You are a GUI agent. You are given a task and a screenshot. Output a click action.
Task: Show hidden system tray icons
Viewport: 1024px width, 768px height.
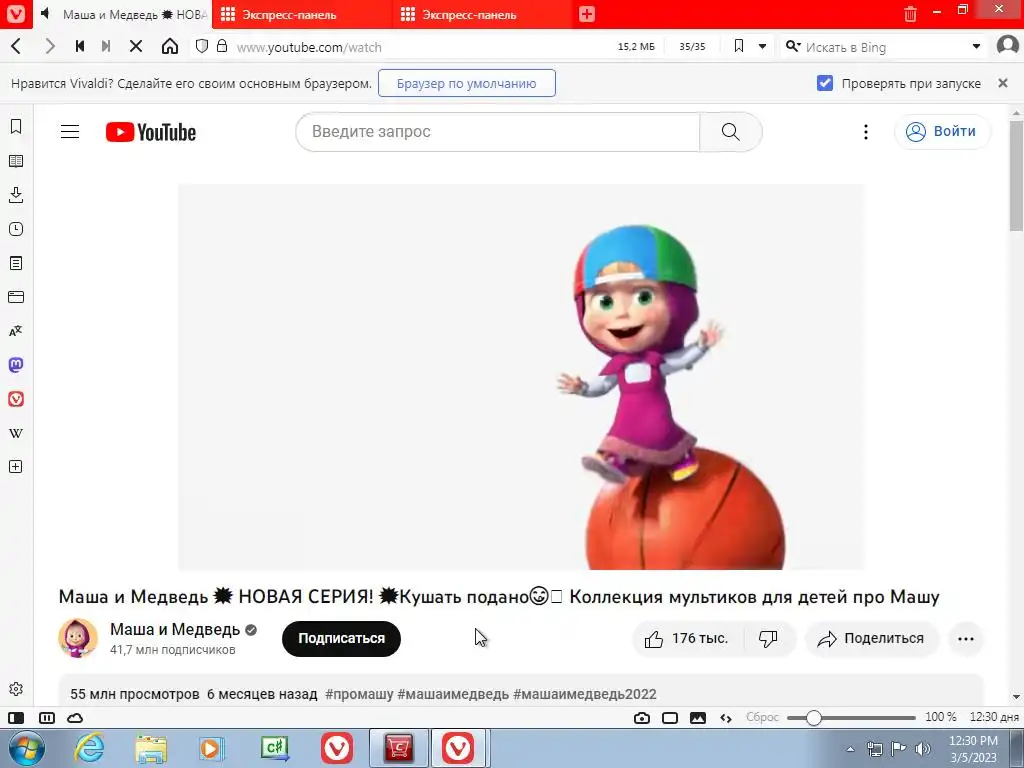pyautogui.click(x=850, y=749)
